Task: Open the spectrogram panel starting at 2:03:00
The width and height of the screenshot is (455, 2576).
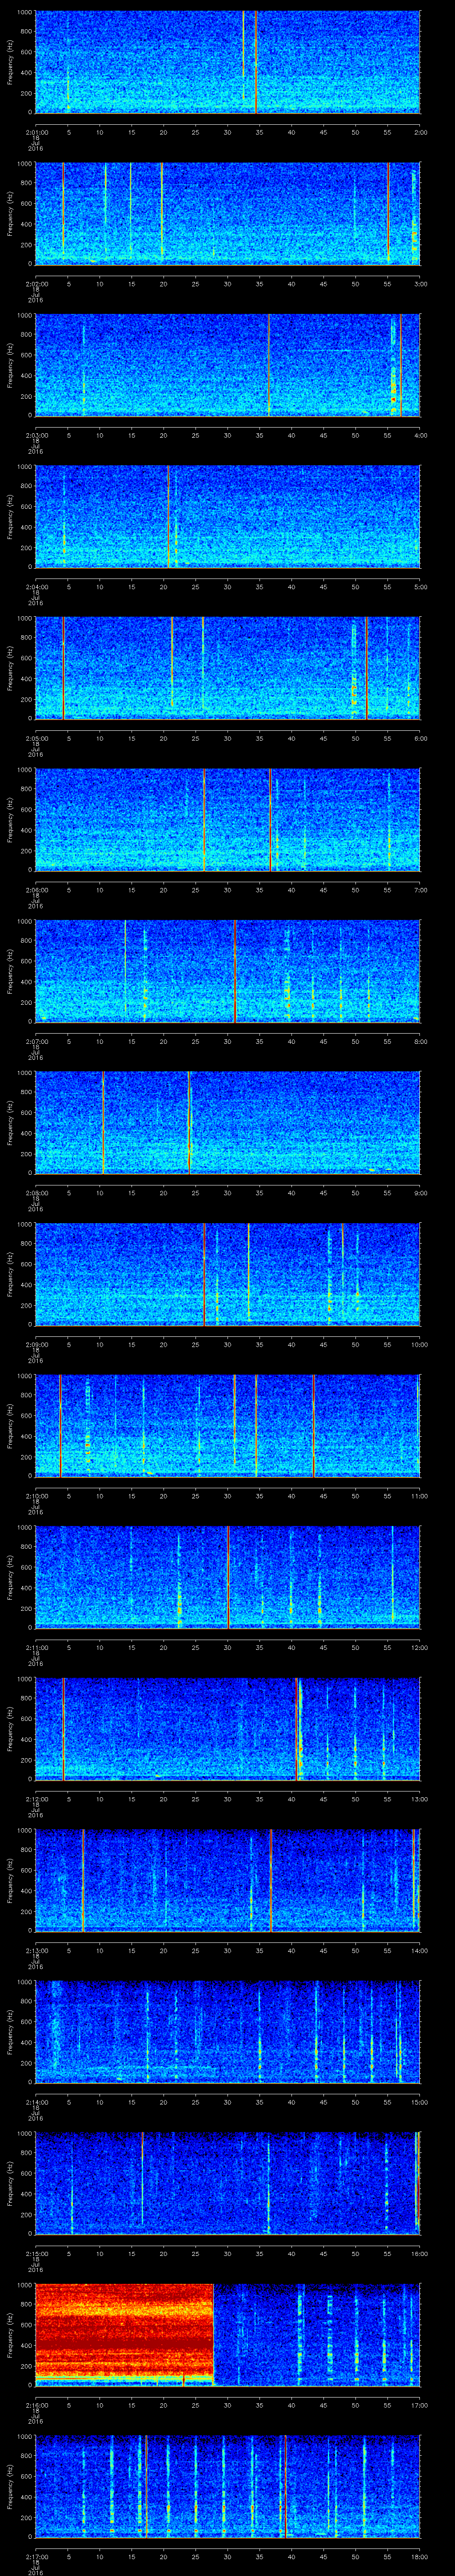Action: [x=228, y=365]
